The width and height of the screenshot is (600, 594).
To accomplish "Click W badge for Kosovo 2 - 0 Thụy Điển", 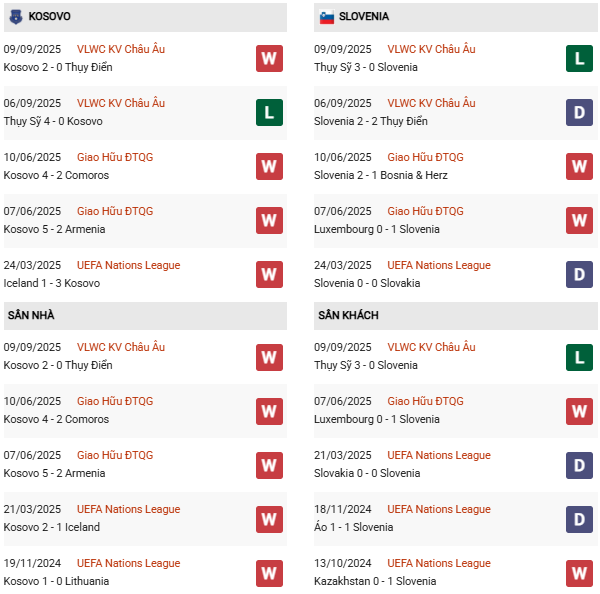I will (269, 58).
